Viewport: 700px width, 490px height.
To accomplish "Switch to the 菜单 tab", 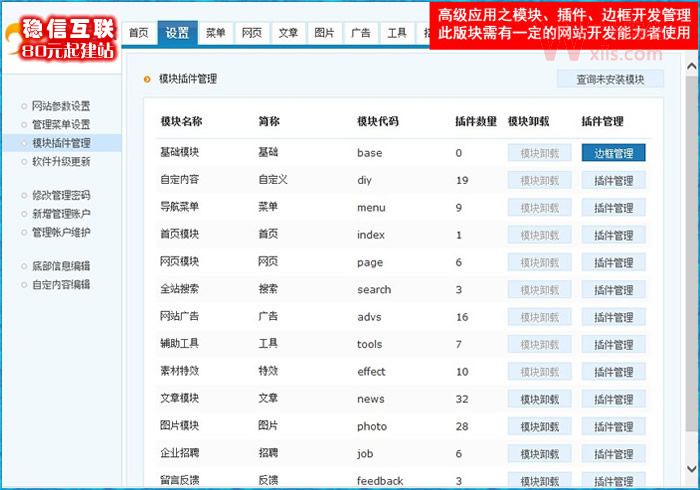I will (x=216, y=33).
